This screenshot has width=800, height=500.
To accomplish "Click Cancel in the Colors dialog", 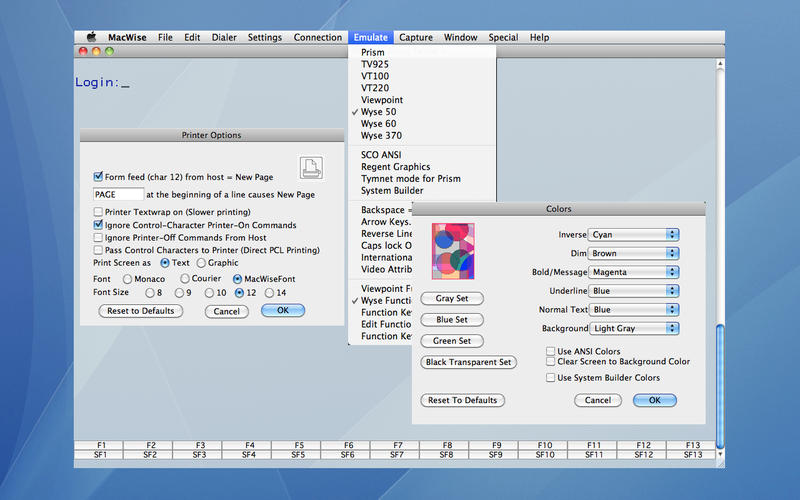I will click(x=598, y=401).
